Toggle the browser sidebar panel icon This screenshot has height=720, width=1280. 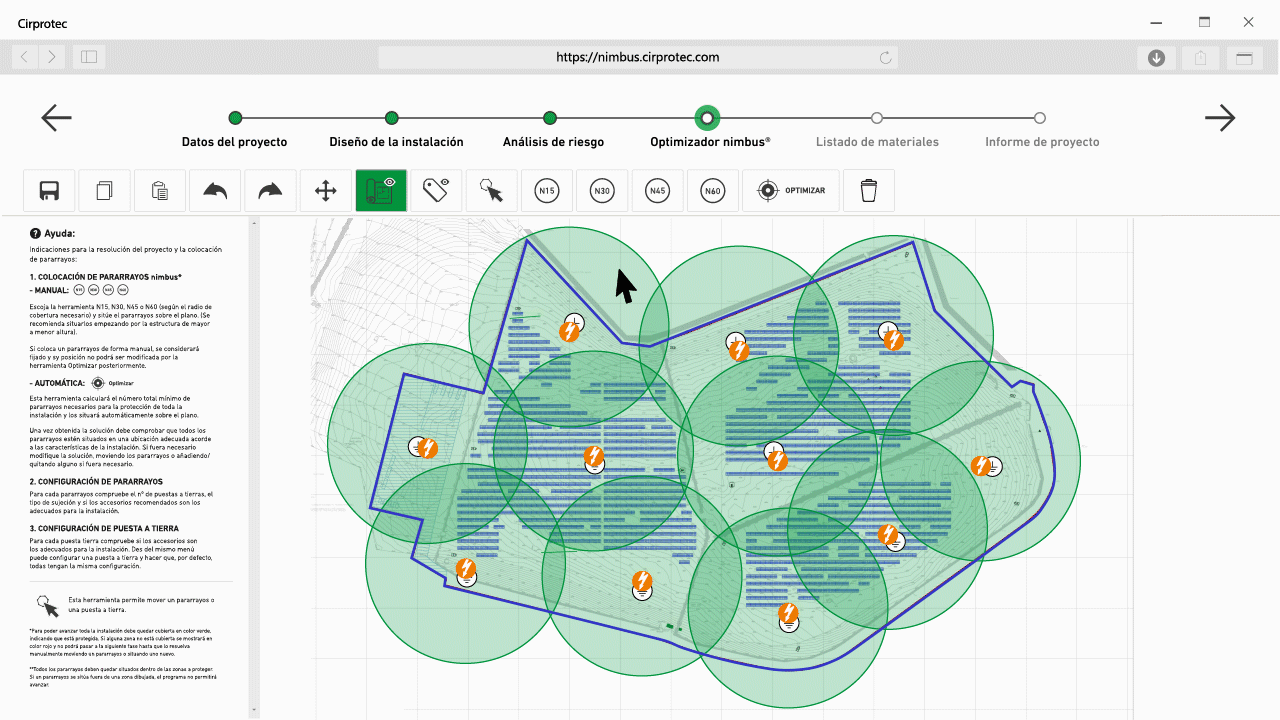89,57
